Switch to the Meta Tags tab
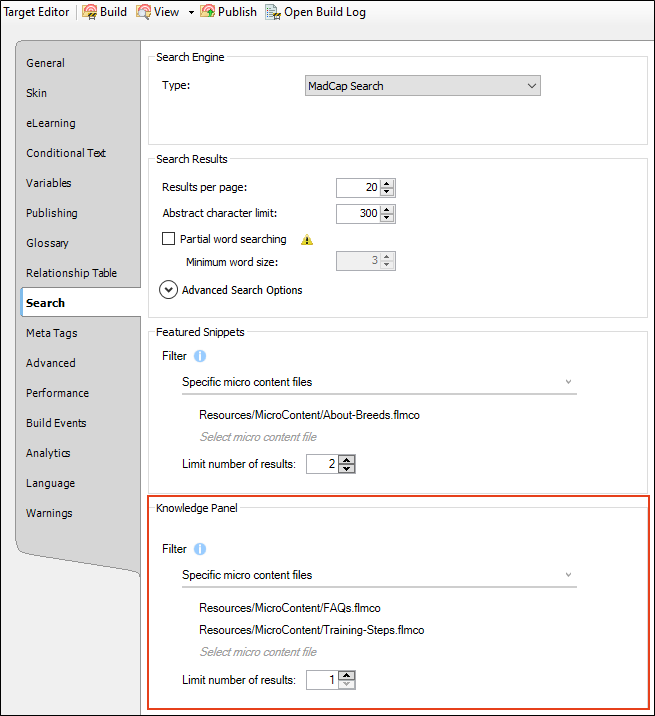Screen dimensions: 655x716 coord(52,333)
